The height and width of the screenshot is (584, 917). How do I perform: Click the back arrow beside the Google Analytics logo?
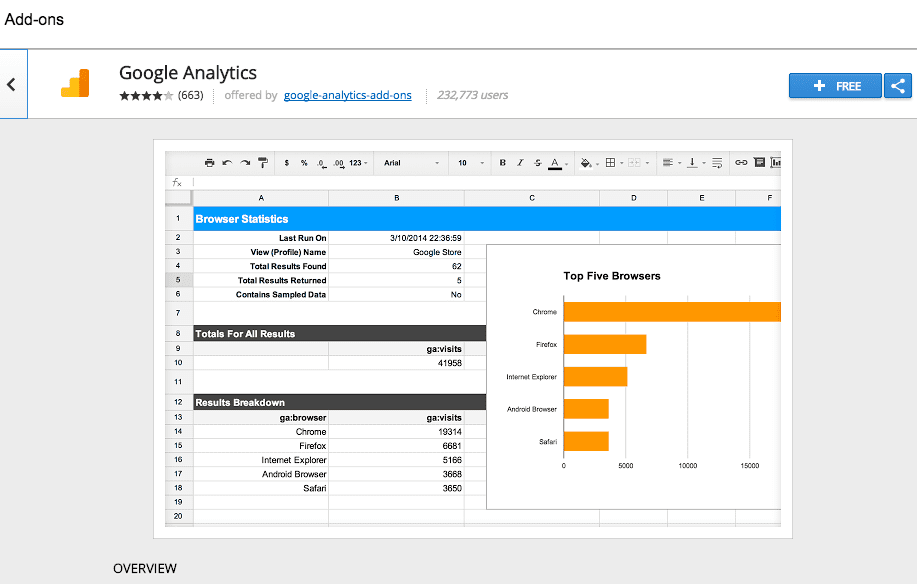point(12,85)
